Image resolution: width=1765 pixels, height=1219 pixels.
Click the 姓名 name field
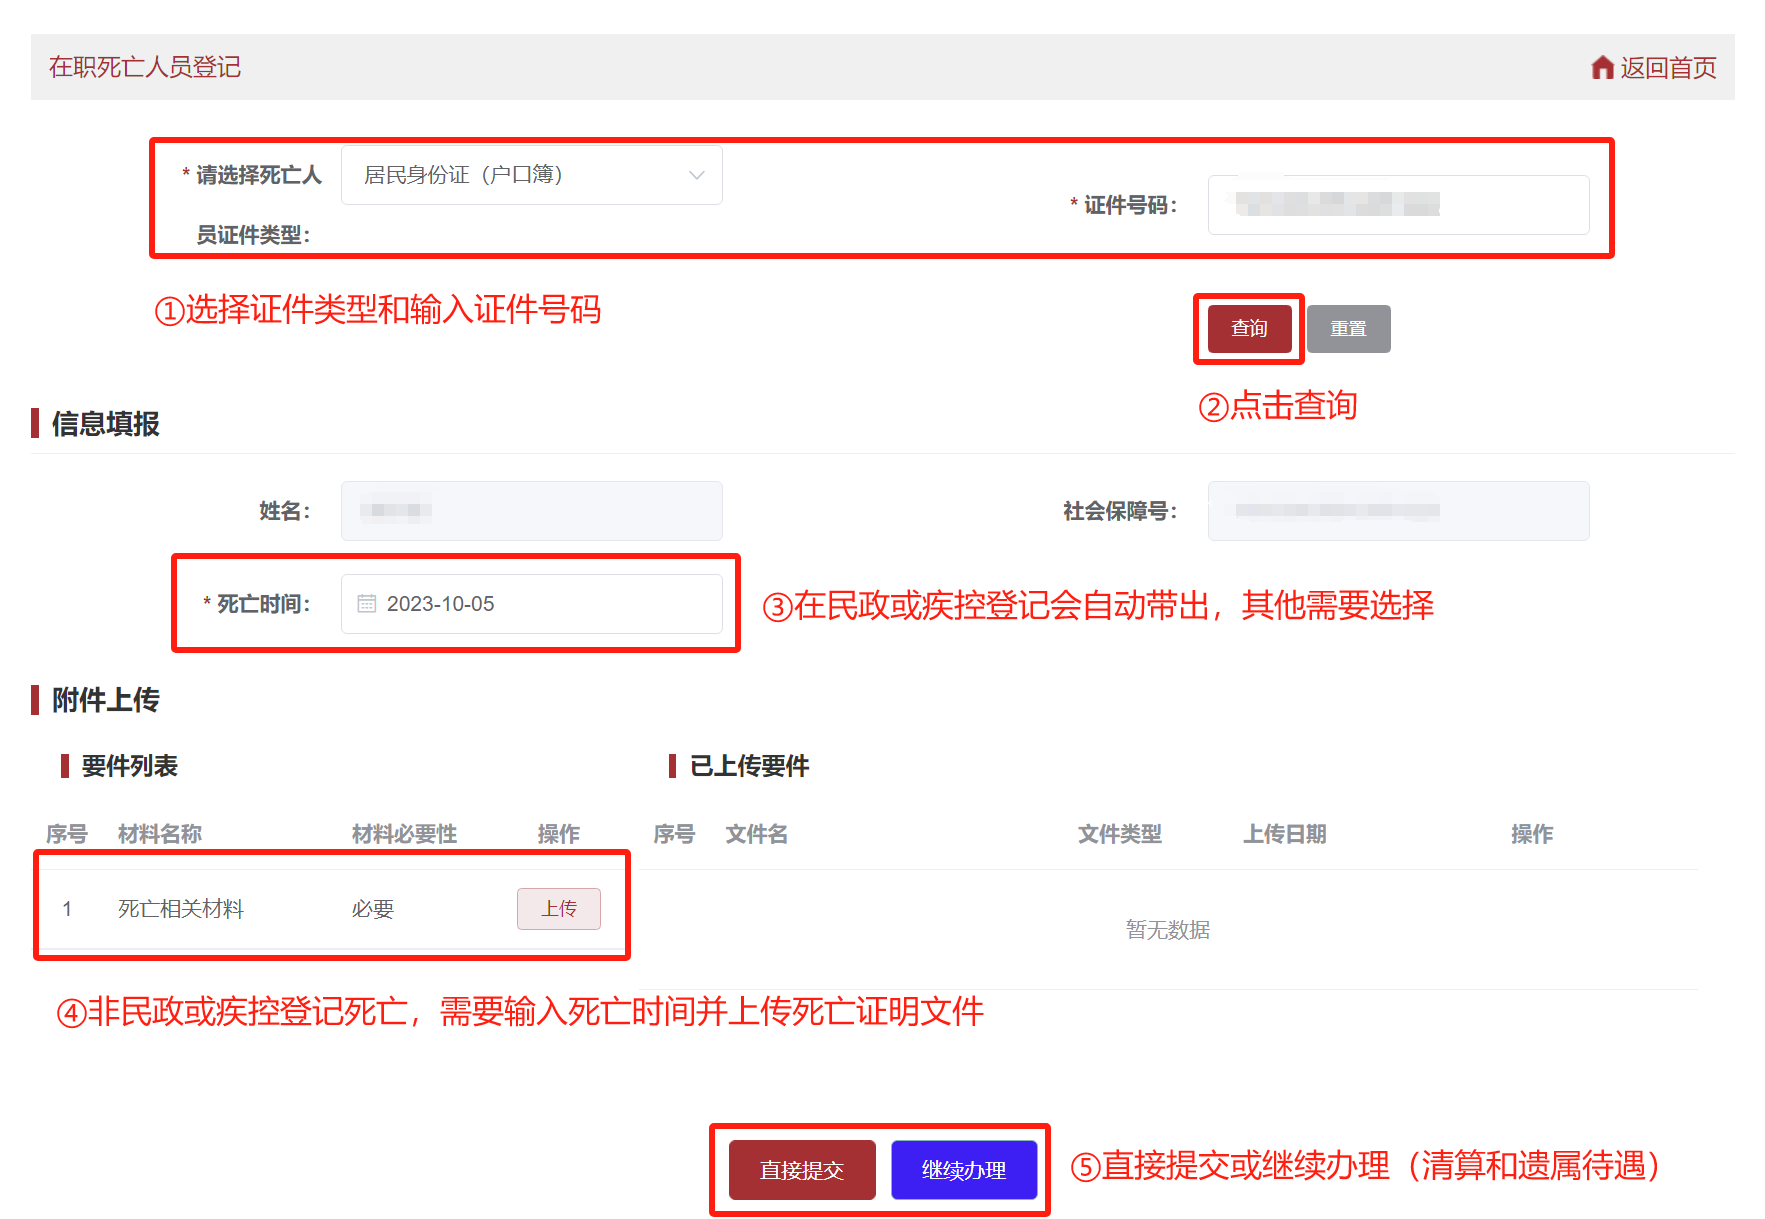coord(531,510)
